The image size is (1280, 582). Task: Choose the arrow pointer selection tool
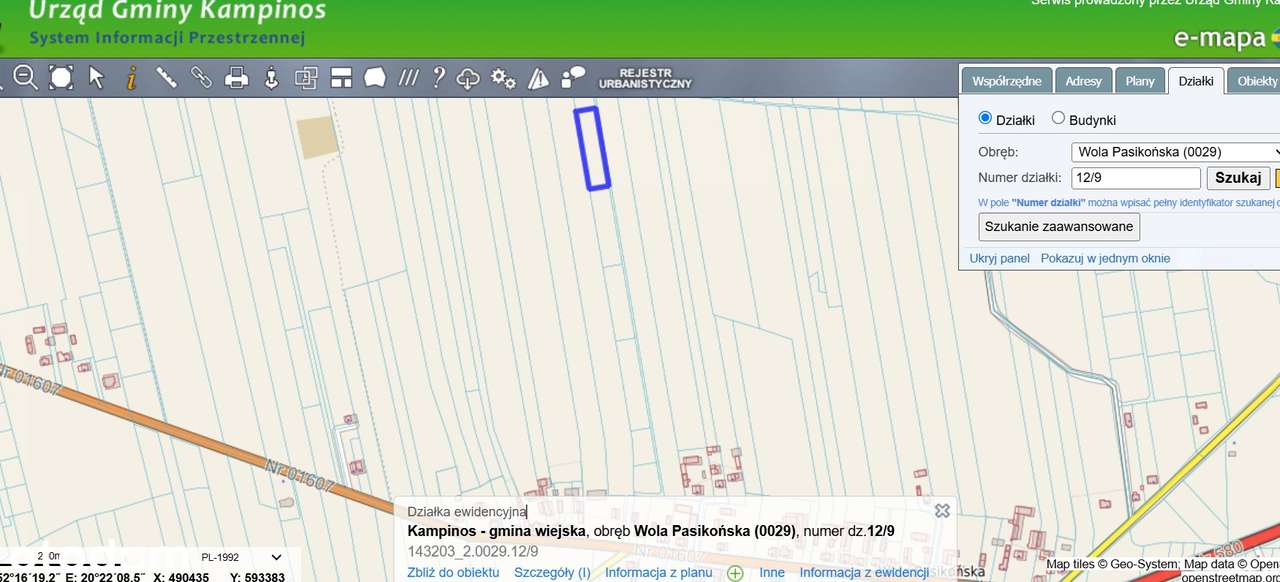point(96,77)
